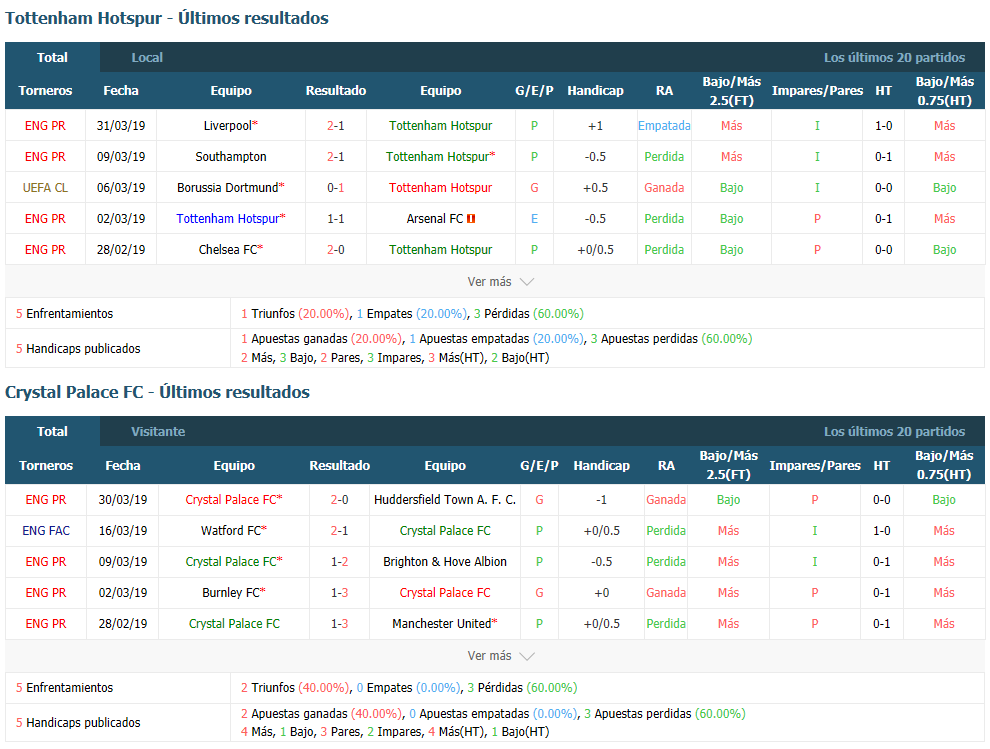Open Arsenal FC team link
The width and height of the screenshot is (990, 749).
pyautogui.click(x=434, y=219)
